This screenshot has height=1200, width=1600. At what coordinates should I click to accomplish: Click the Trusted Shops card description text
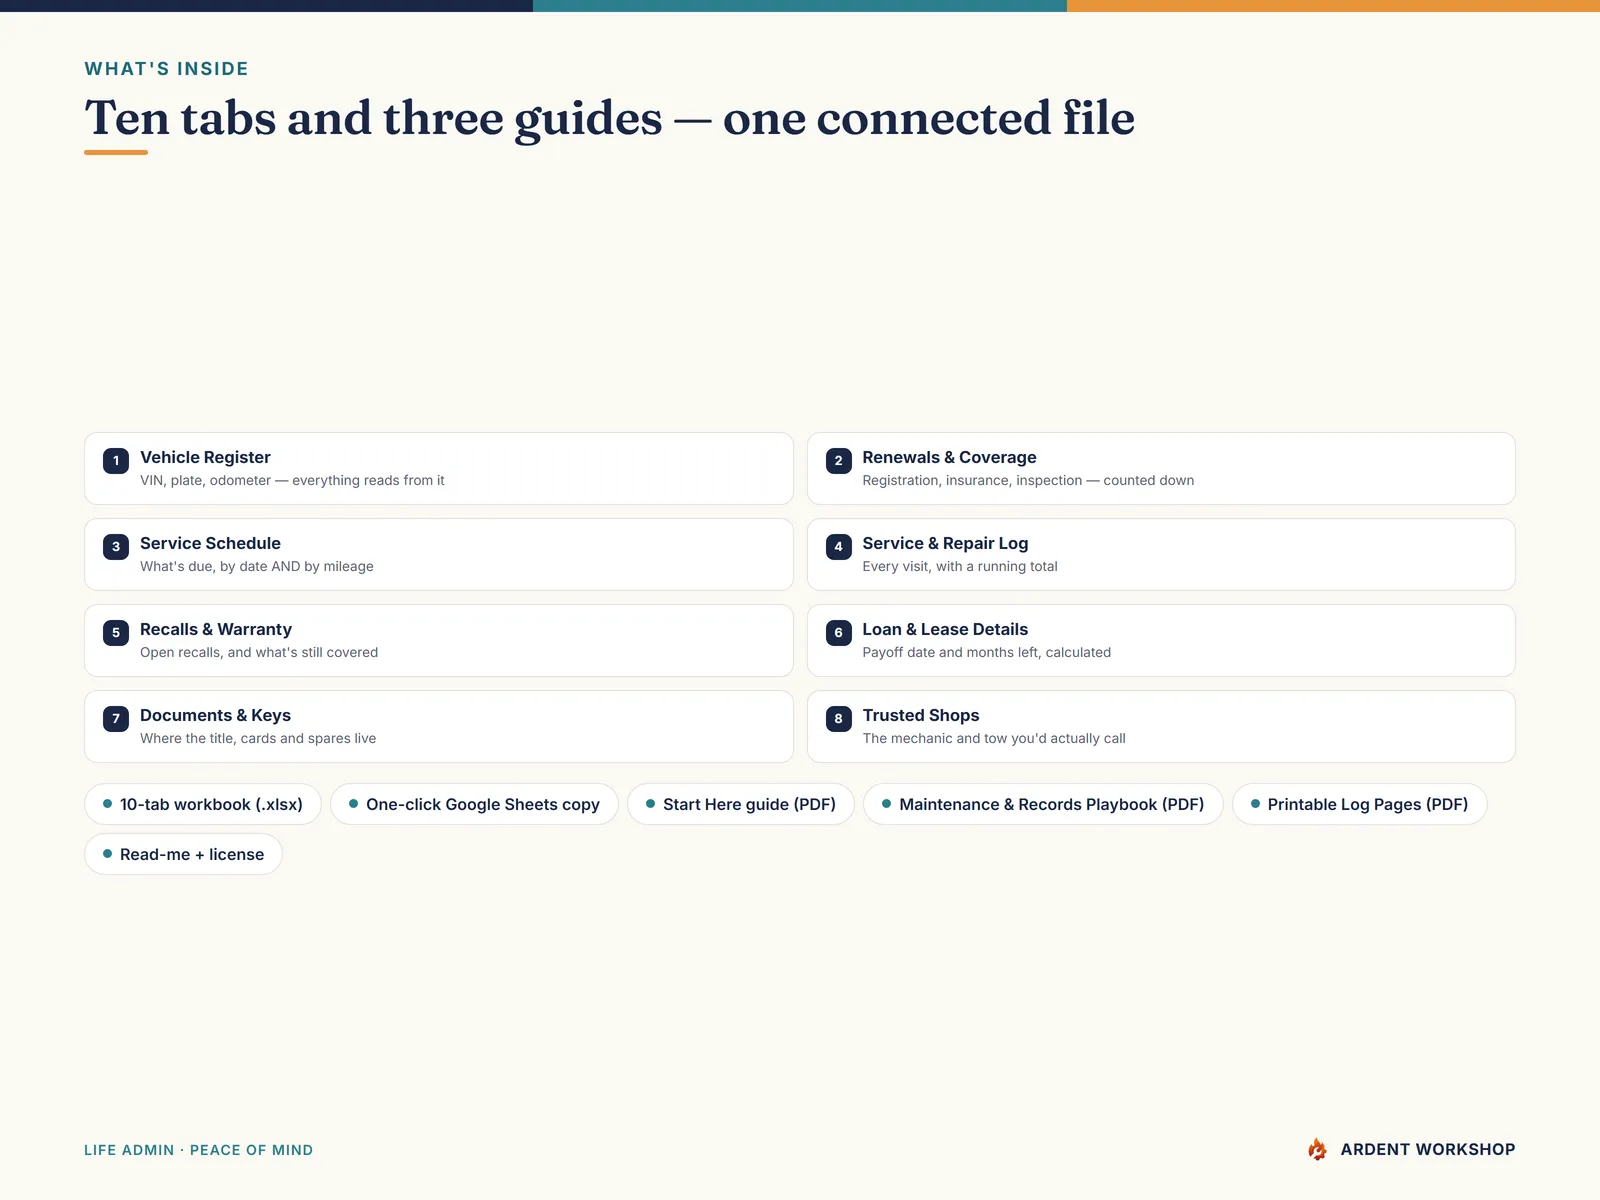(994, 738)
